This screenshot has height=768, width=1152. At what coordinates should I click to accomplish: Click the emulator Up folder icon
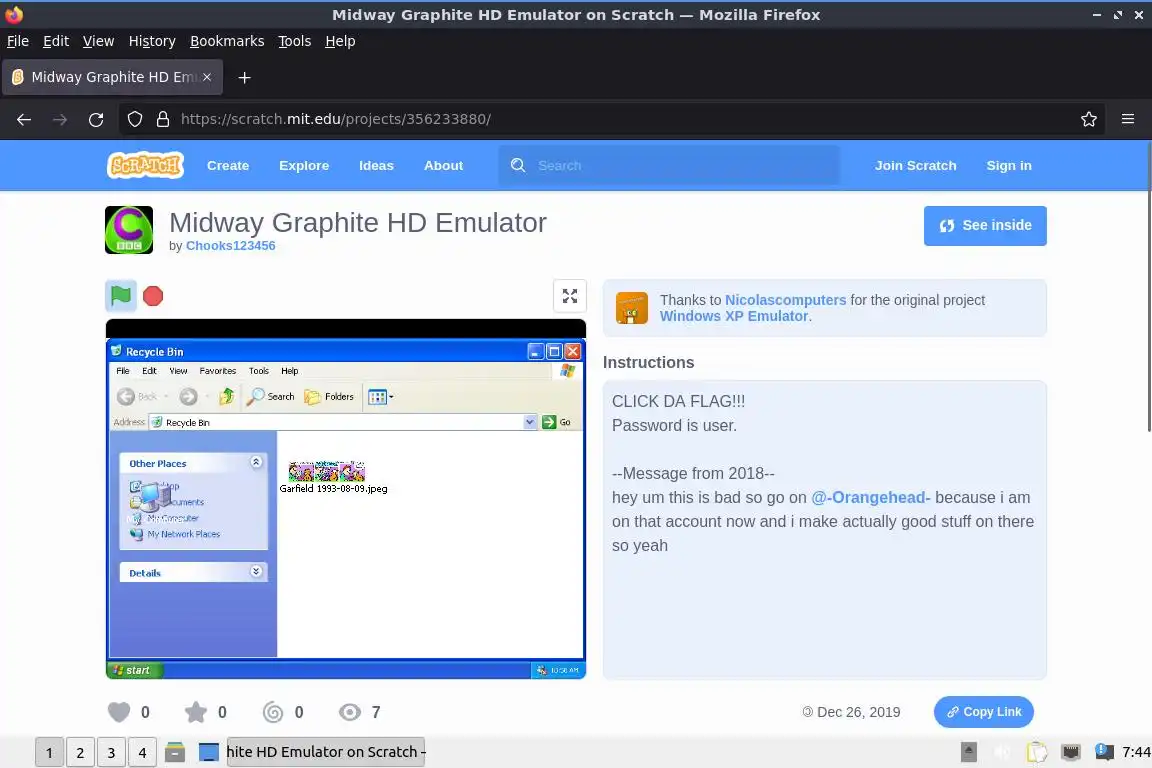227,397
